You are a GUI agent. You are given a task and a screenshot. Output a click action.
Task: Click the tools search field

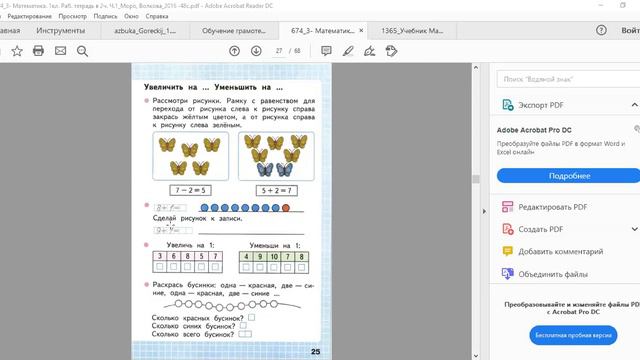[x=568, y=79]
